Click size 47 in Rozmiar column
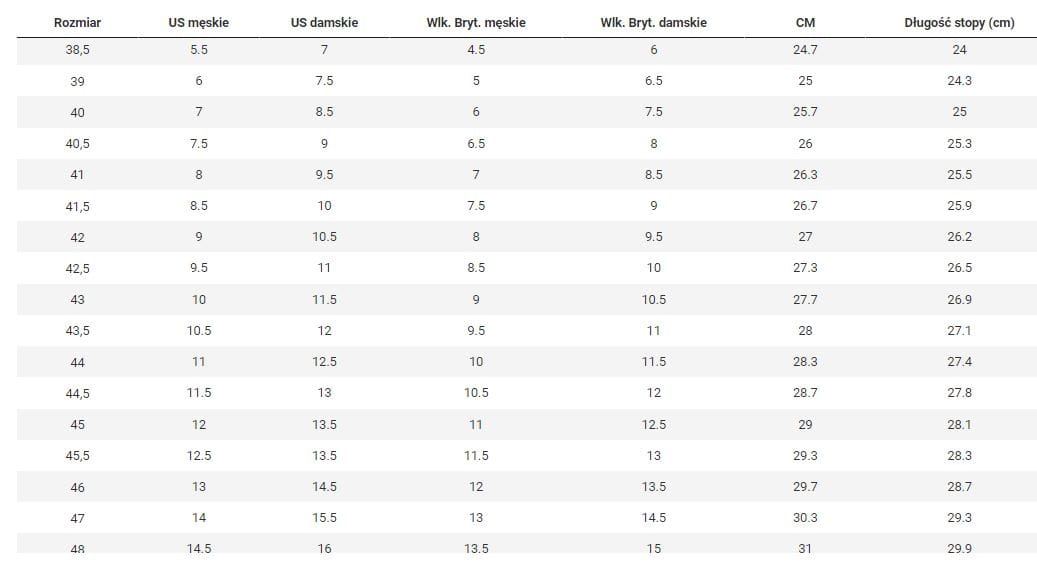Image resolution: width=1037 pixels, height=563 pixels. click(x=78, y=519)
